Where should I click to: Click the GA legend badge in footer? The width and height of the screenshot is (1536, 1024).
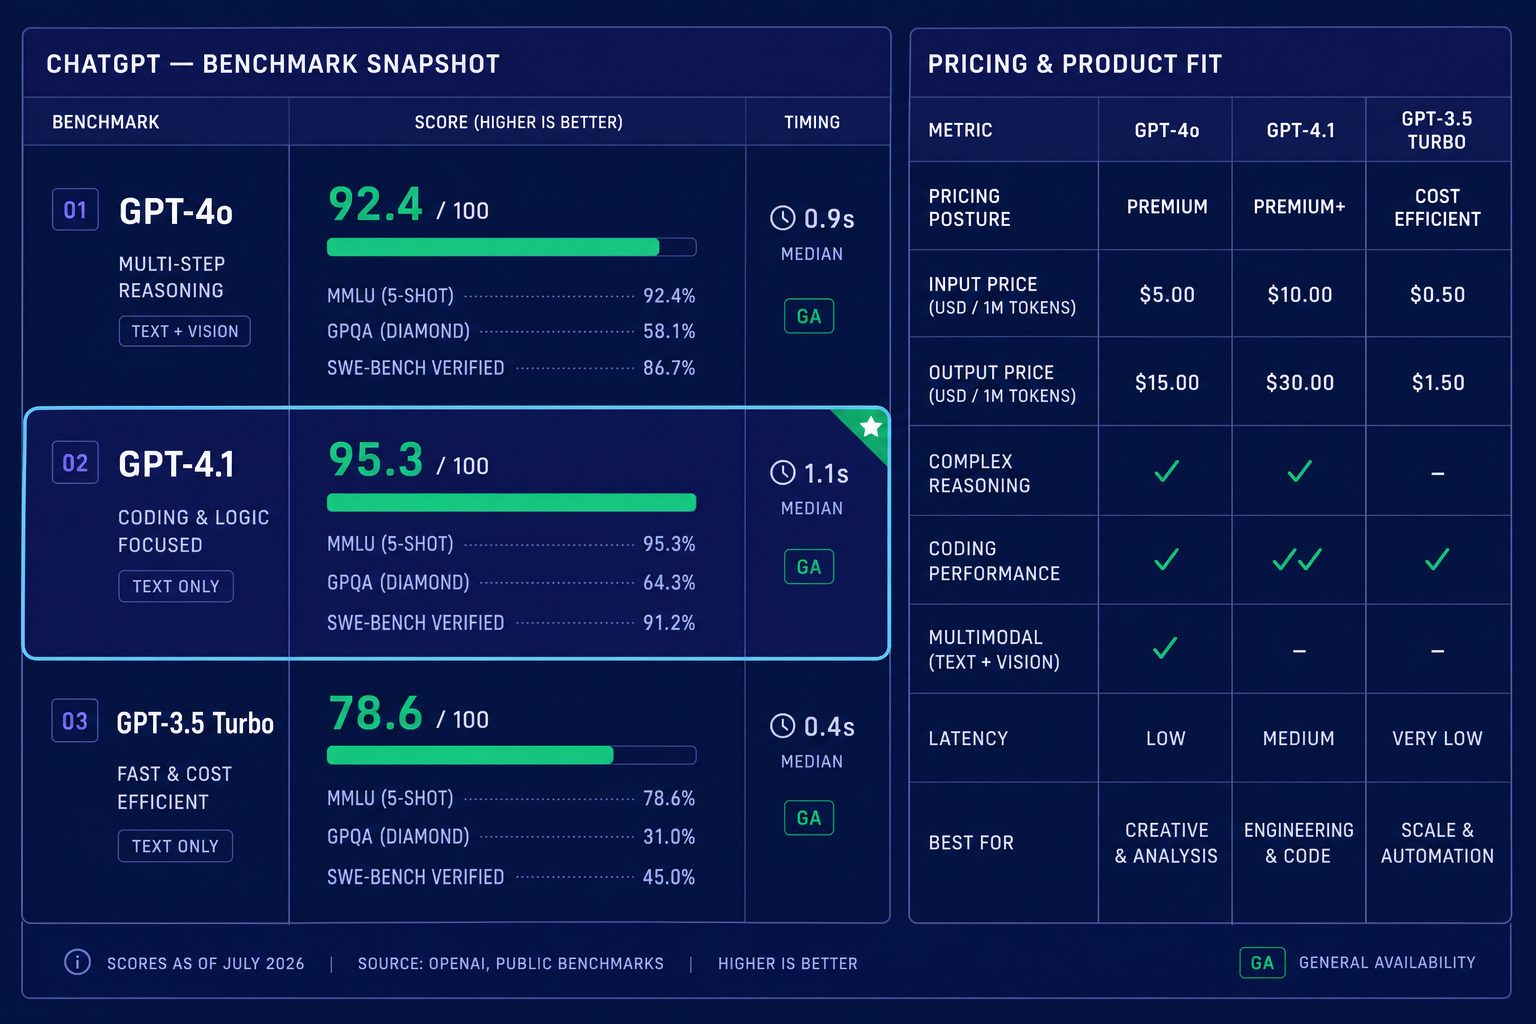click(1262, 962)
